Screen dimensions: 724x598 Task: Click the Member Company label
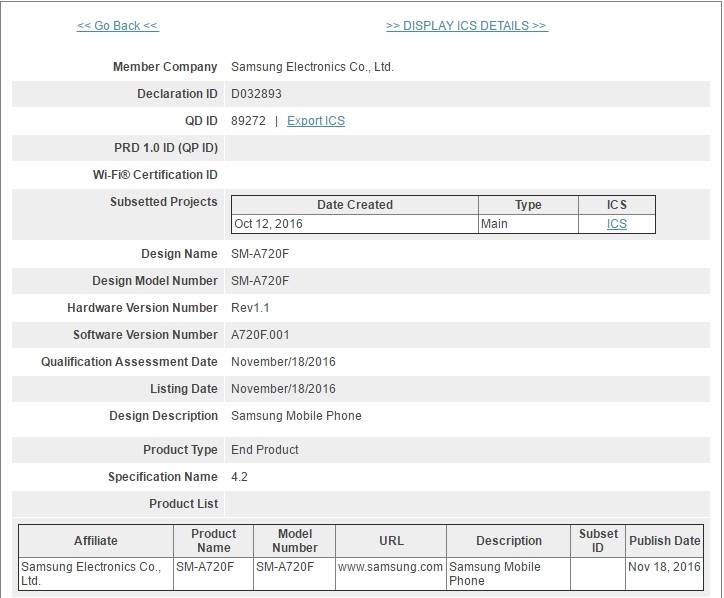(x=165, y=67)
